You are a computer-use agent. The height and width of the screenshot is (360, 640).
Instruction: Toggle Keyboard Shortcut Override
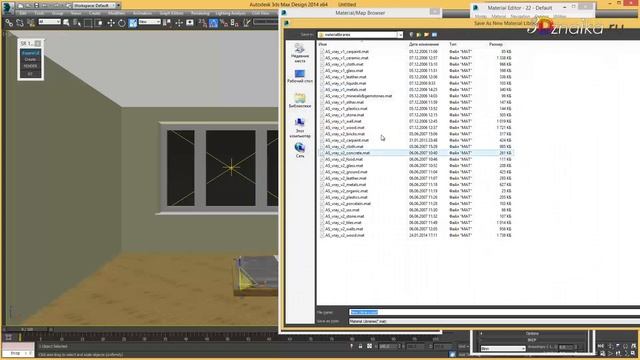(190, 23)
